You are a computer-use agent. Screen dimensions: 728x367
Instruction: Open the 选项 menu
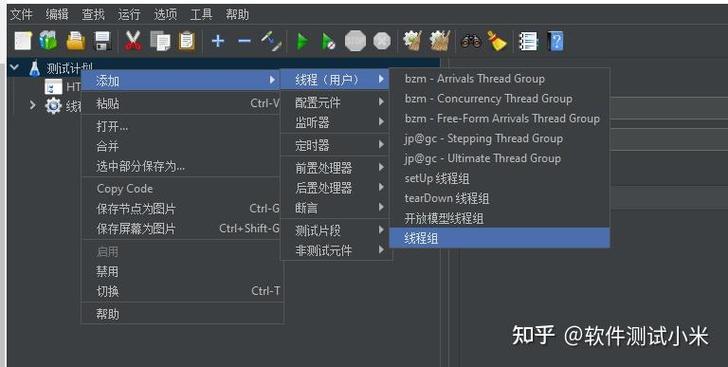[165, 14]
